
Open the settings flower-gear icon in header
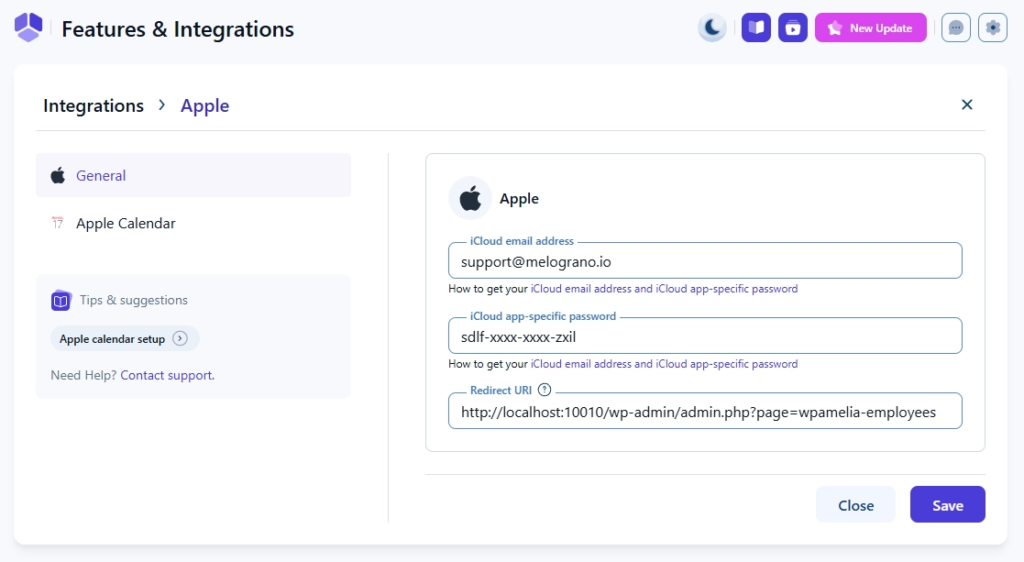tap(992, 28)
